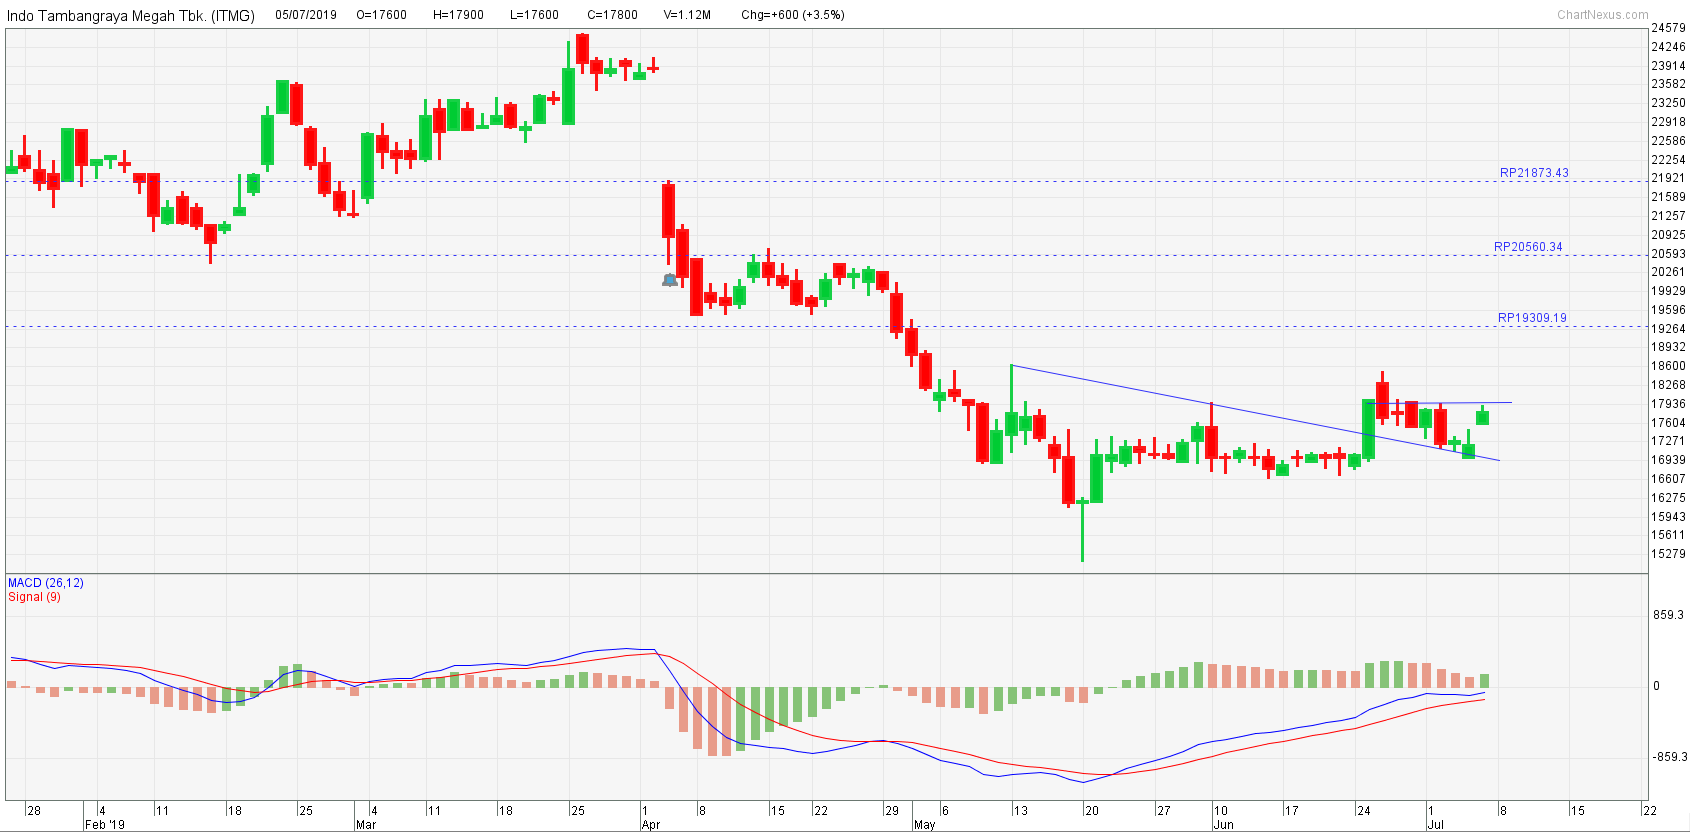This screenshot has width=1690, height=832.
Task: Click the Chg=+600 (+3.5%) change value
Action: click(x=792, y=15)
